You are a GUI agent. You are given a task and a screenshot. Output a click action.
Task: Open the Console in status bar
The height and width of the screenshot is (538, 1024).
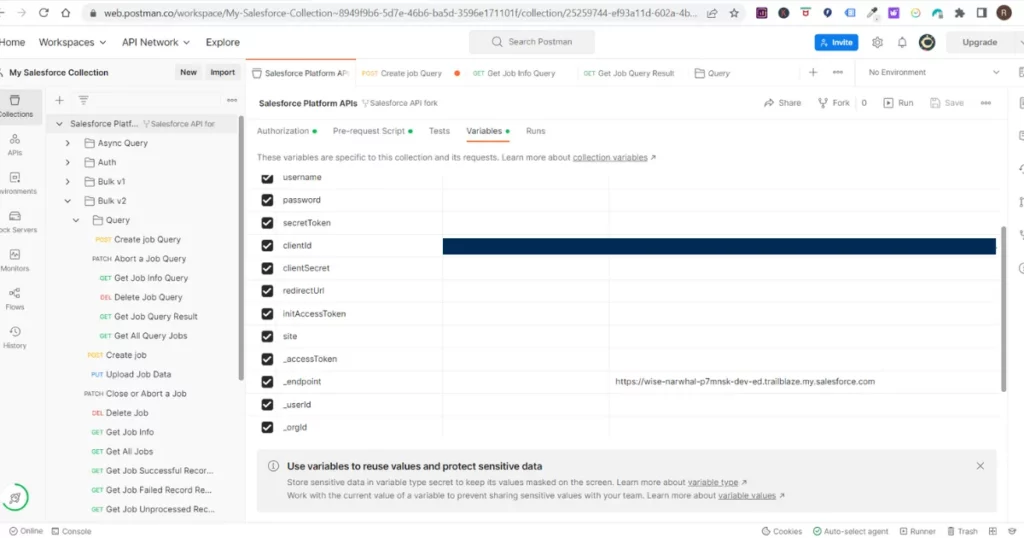click(71, 531)
